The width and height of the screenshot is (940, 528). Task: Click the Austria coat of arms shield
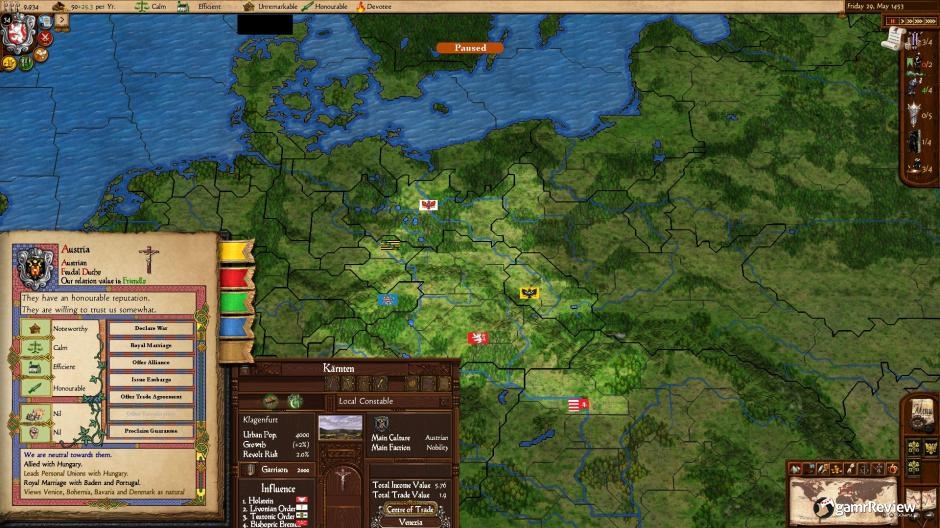pyautogui.click(x=35, y=266)
